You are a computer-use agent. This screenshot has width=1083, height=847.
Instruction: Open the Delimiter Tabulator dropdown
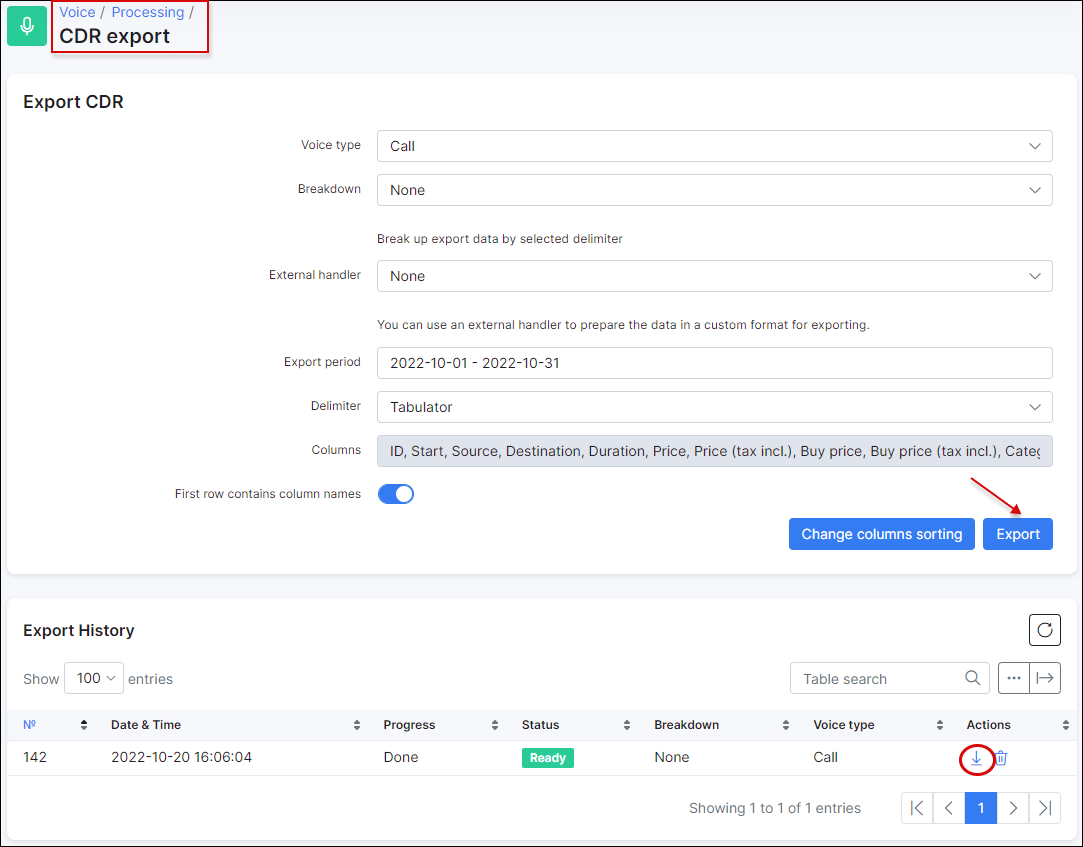click(715, 407)
